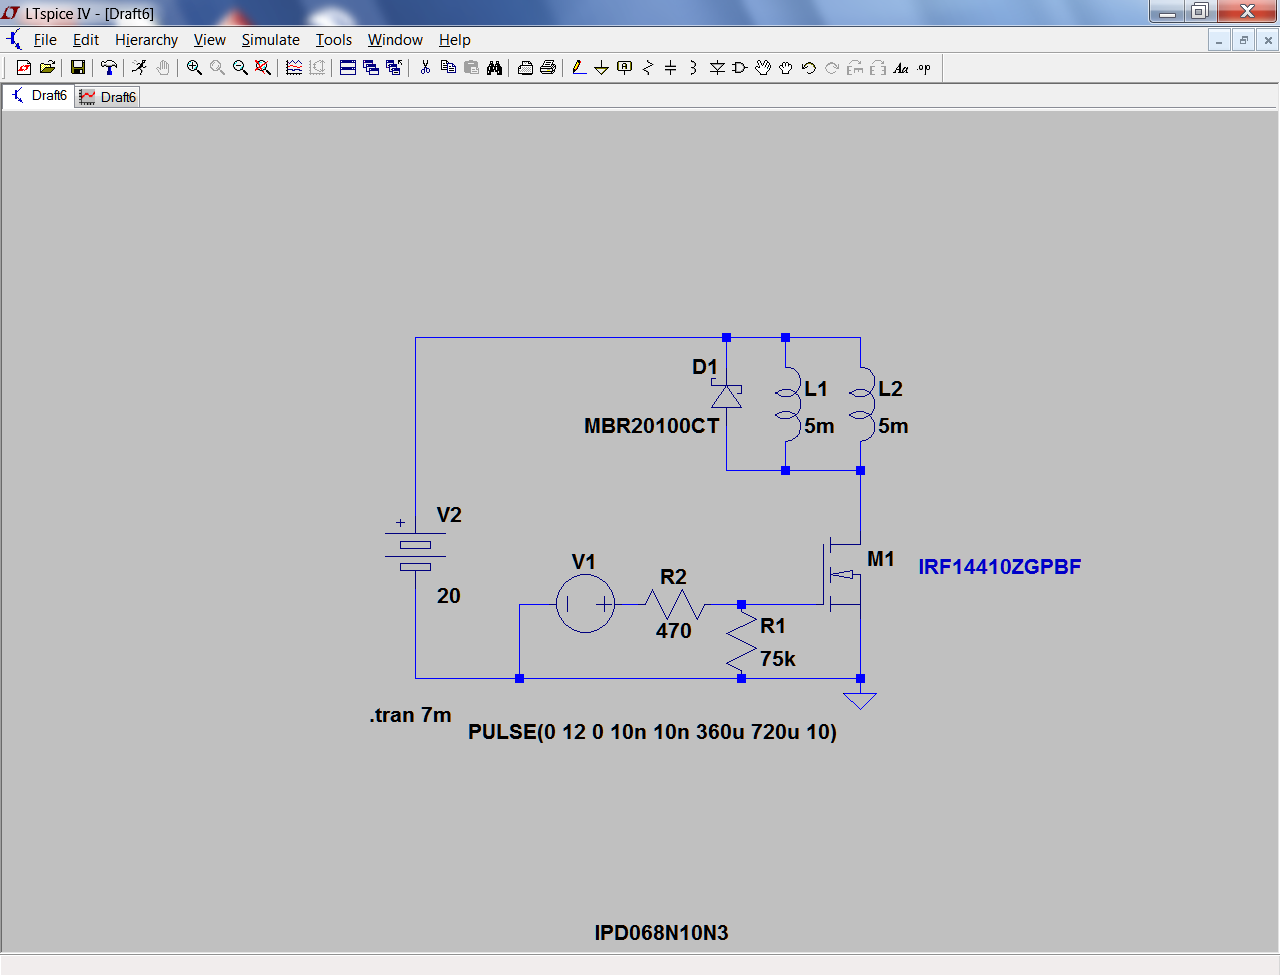Click the zoom-to-fit crossed magnifier icon
This screenshot has height=976, width=1280.
click(263, 68)
